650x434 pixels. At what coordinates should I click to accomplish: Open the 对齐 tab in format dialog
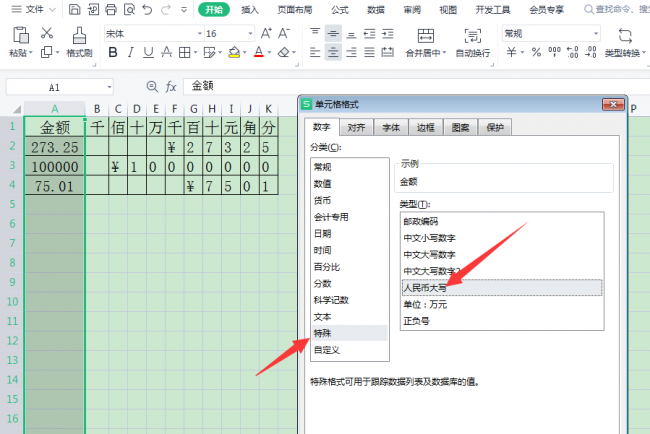click(x=356, y=128)
